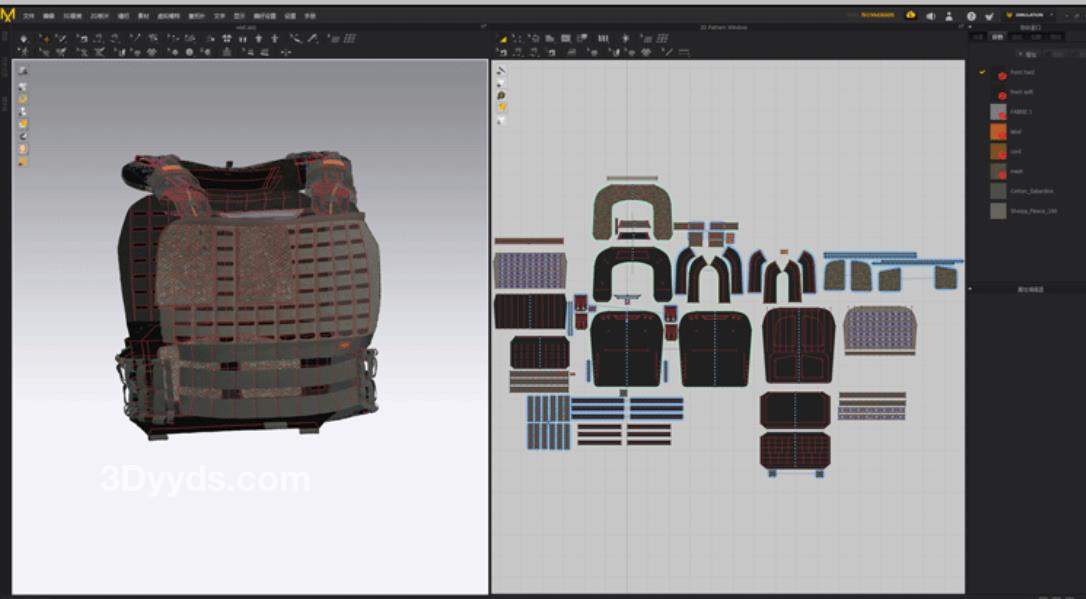This screenshot has height=599, width=1086.
Task: Click the help question mark icon
Action: 971,16
